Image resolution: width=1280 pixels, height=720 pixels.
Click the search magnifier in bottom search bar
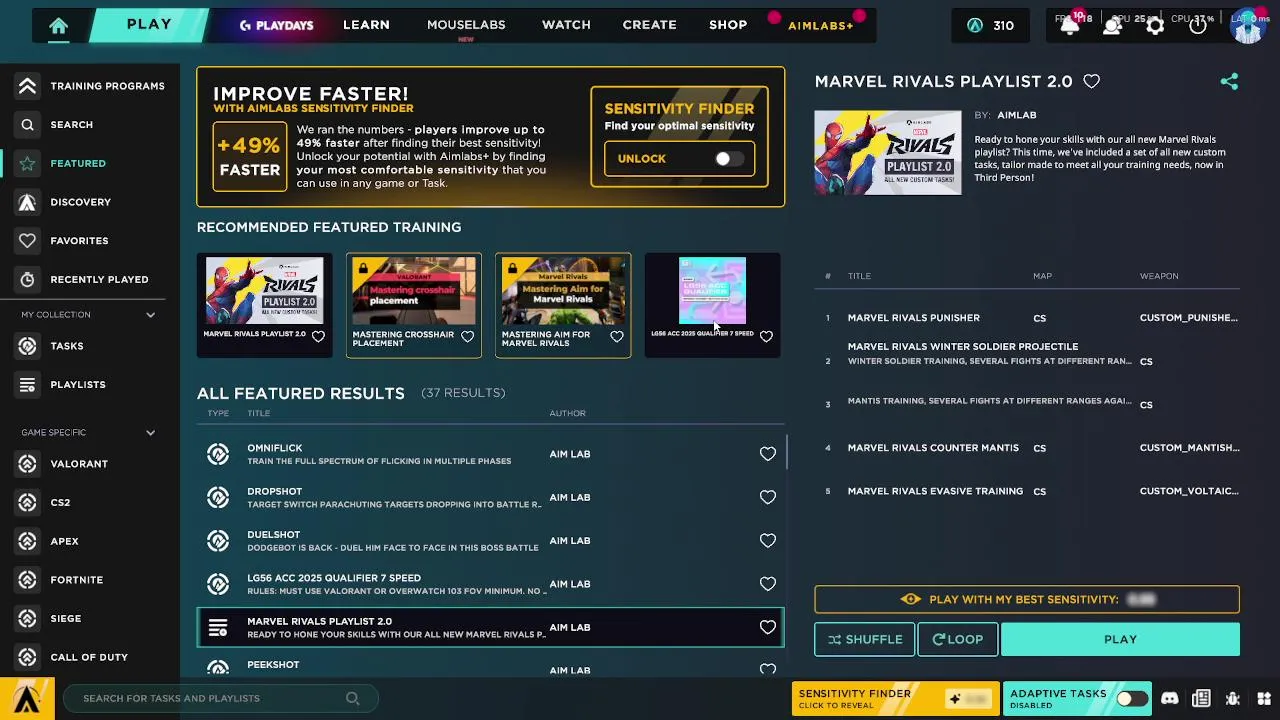pyautogui.click(x=352, y=698)
